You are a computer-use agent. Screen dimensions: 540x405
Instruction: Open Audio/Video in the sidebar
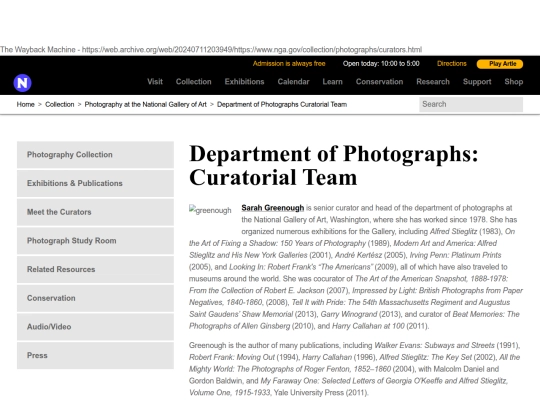tap(95, 326)
